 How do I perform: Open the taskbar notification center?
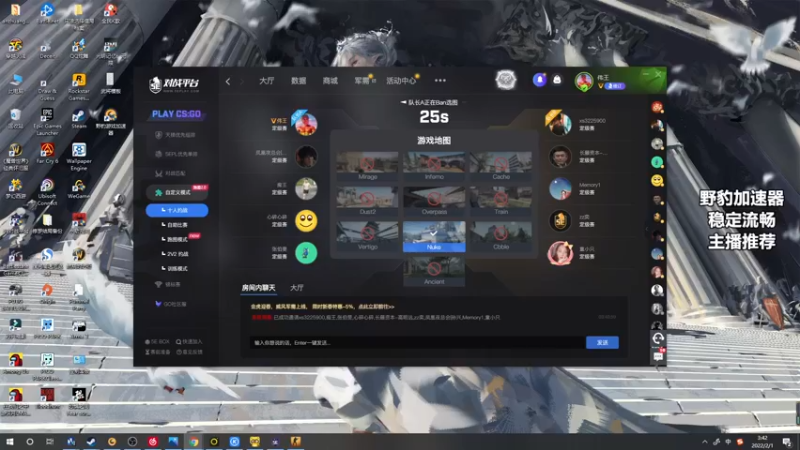tap(787, 442)
